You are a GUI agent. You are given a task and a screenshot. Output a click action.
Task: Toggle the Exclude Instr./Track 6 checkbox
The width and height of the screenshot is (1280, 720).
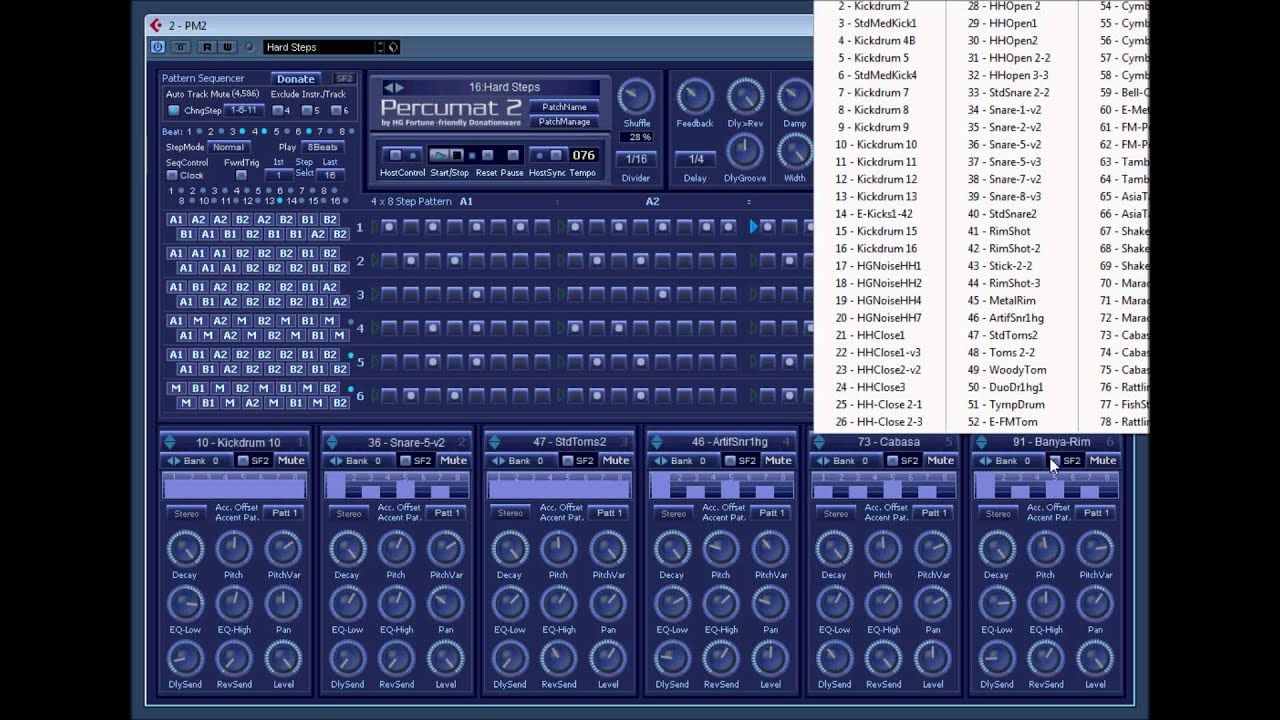(x=335, y=110)
